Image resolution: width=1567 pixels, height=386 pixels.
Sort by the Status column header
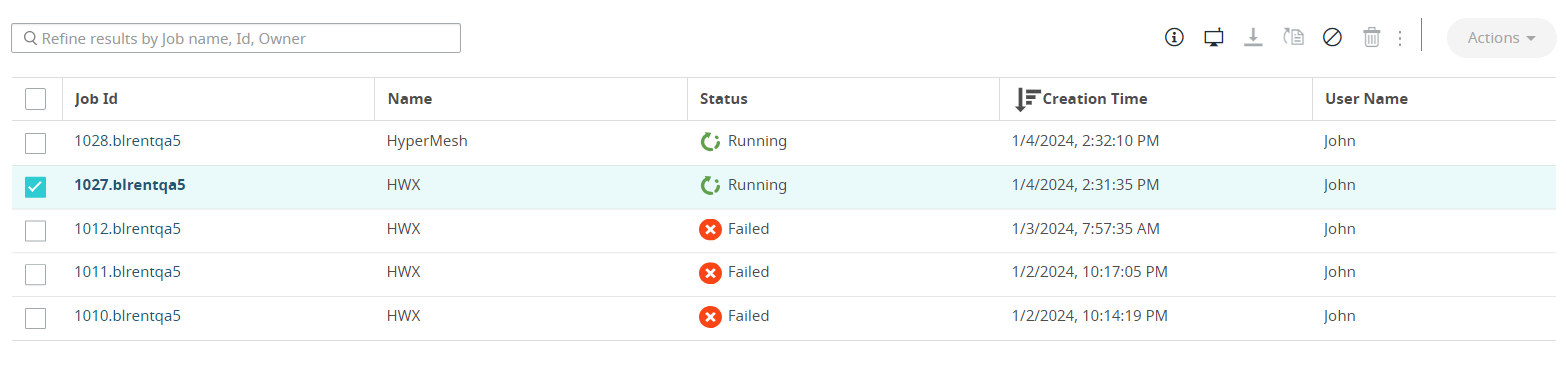pos(724,99)
